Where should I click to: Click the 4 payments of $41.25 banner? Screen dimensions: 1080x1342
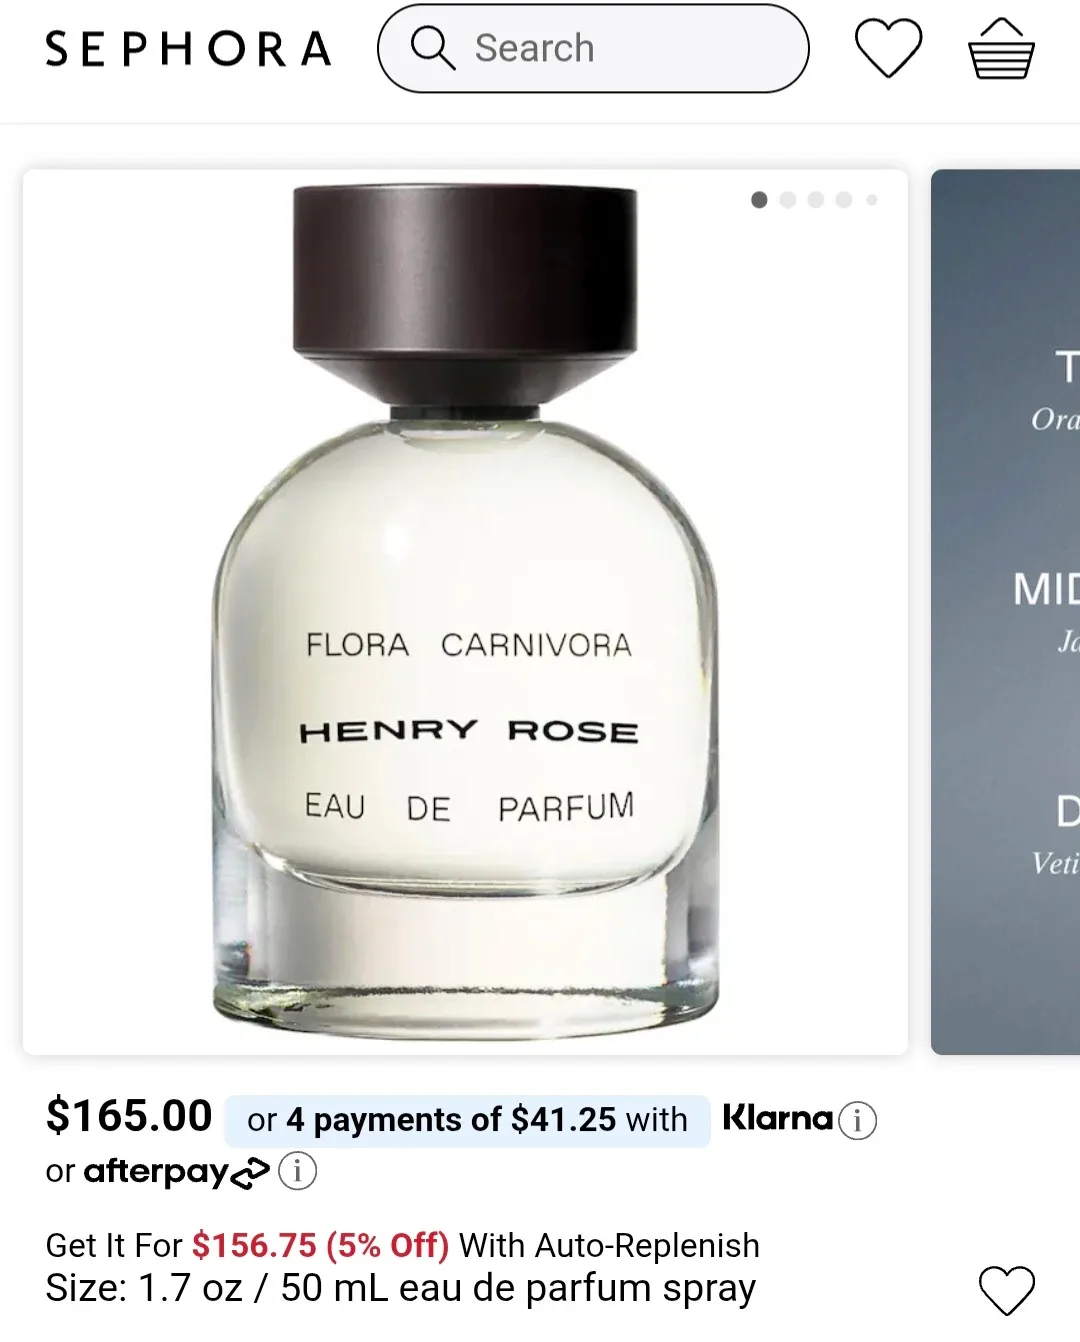(x=467, y=1120)
